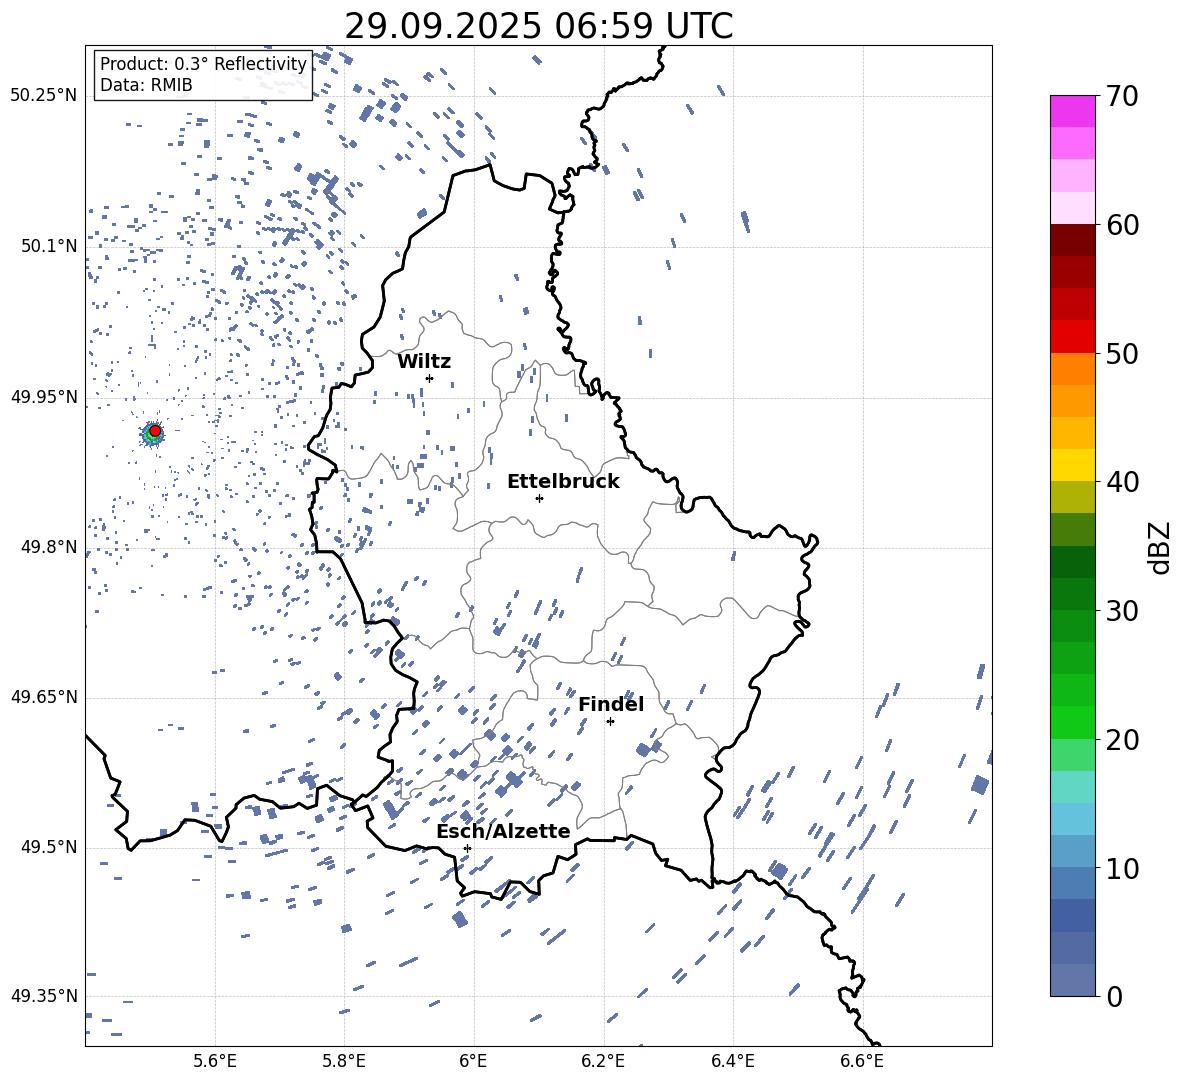This screenshot has height=1081, width=1184.
Task: Click the Ettelbruck station cross marker
Action: [539, 498]
